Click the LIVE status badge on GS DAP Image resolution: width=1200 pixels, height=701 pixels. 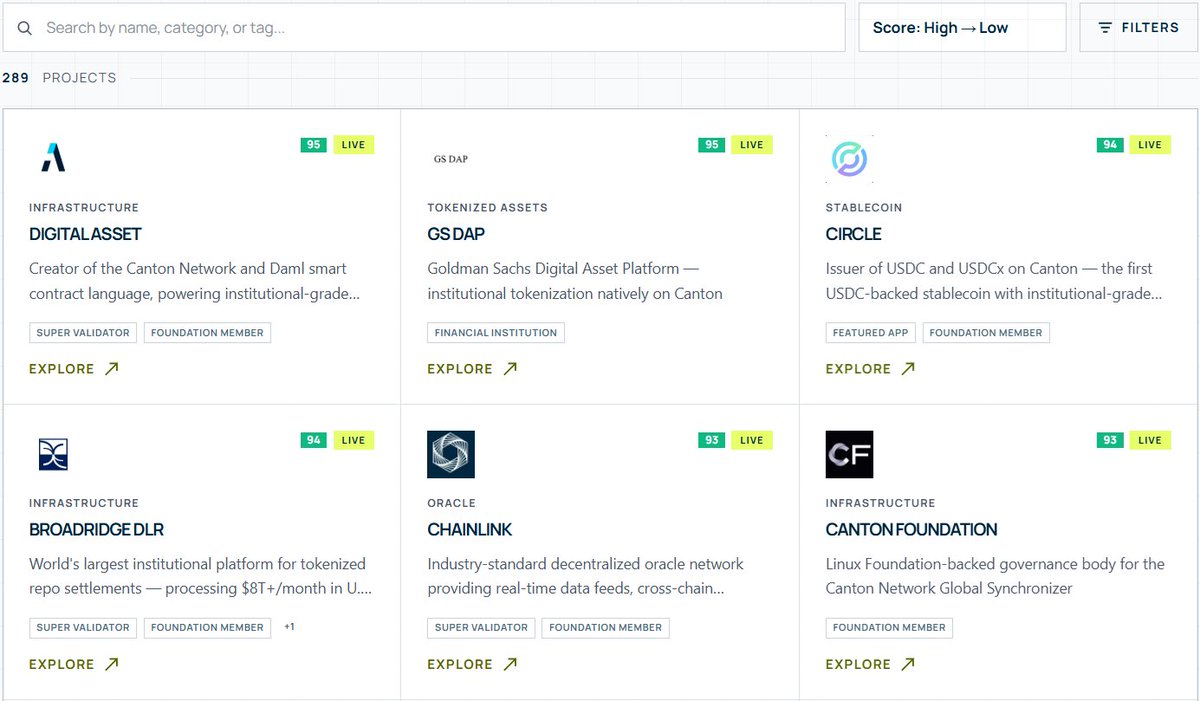(752, 145)
